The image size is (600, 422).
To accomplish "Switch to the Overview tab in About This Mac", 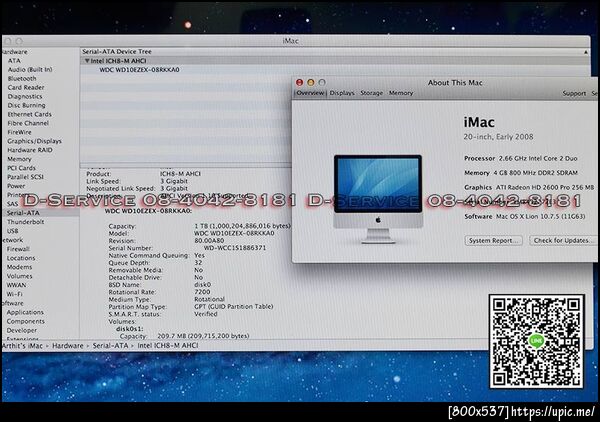I will pos(310,93).
